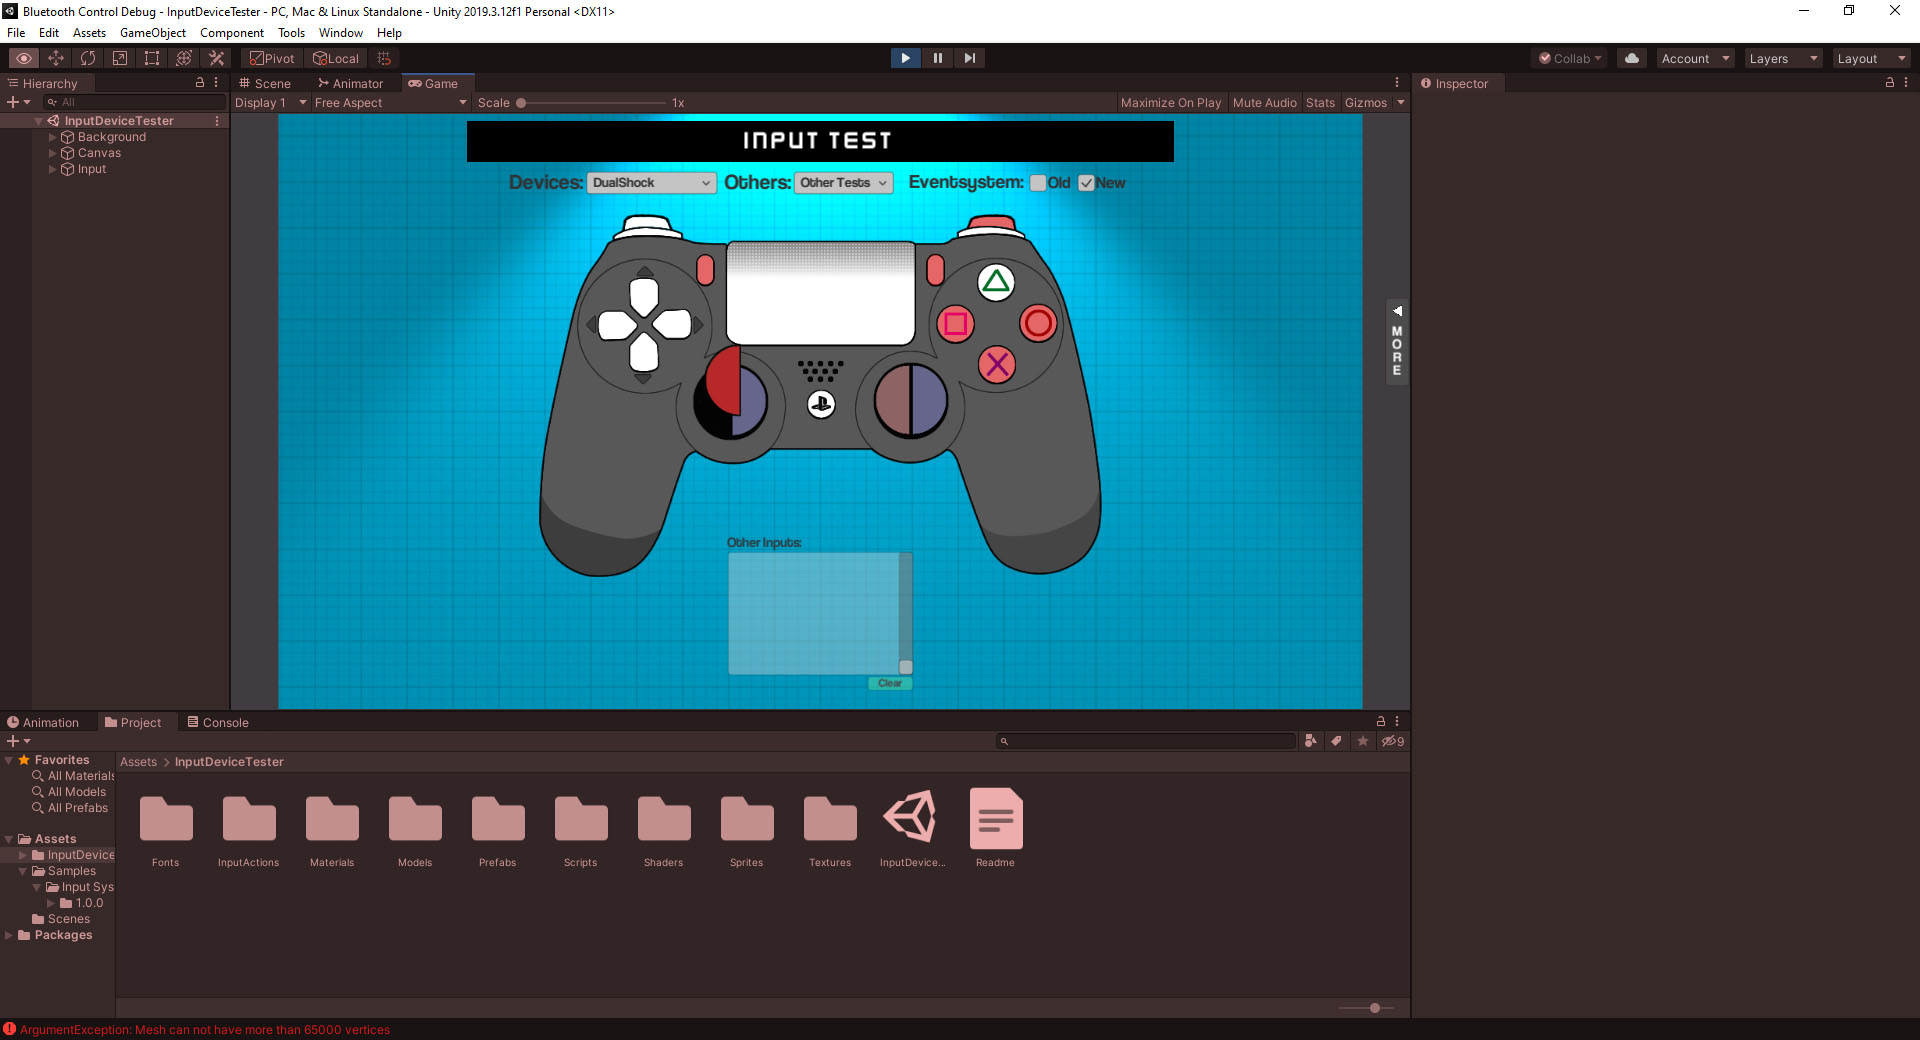Open the InputActions folder
This screenshot has width=1920, height=1040.
coord(249,829)
